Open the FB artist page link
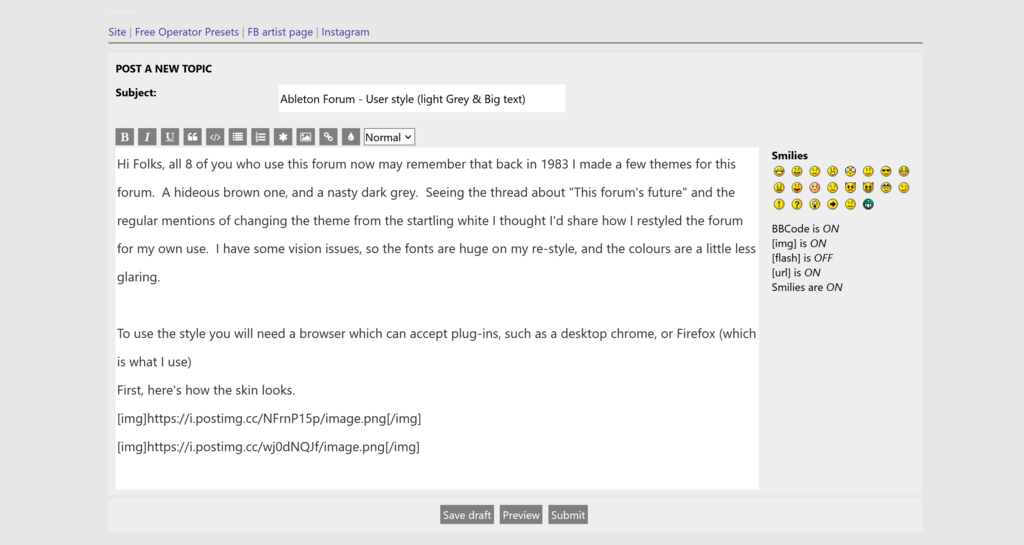 pyautogui.click(x=280, y=32)
